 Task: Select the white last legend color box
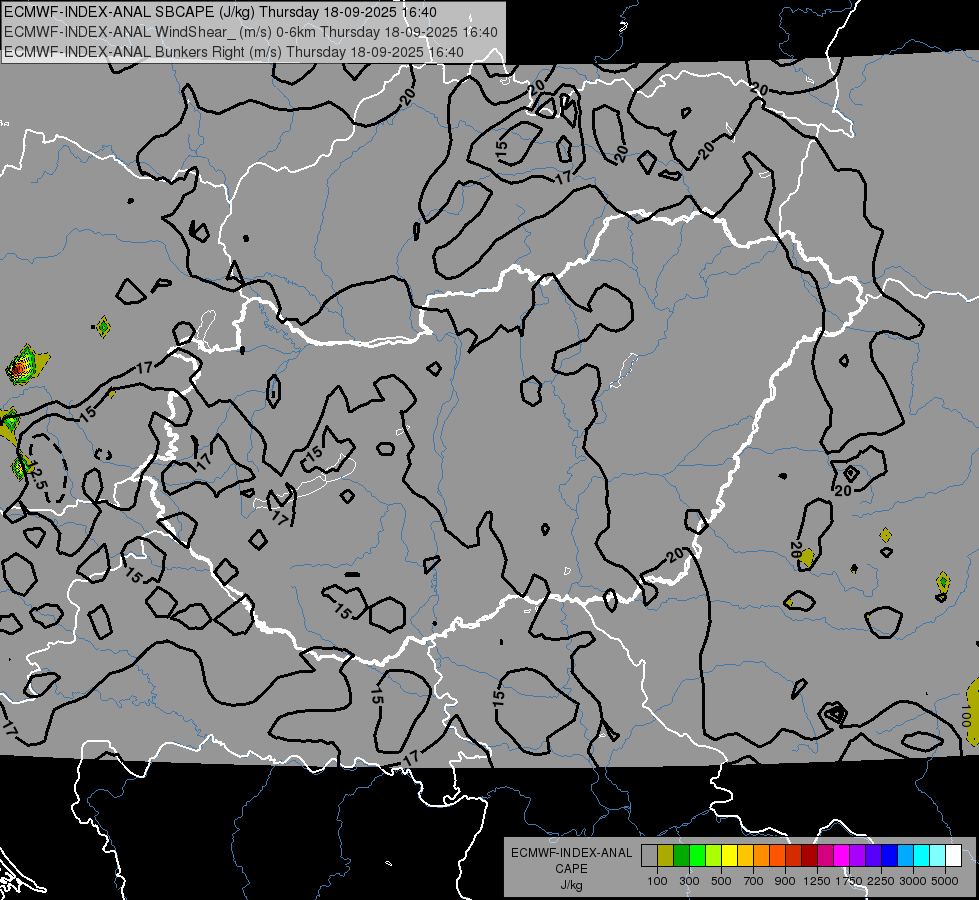tap(953, 856)
